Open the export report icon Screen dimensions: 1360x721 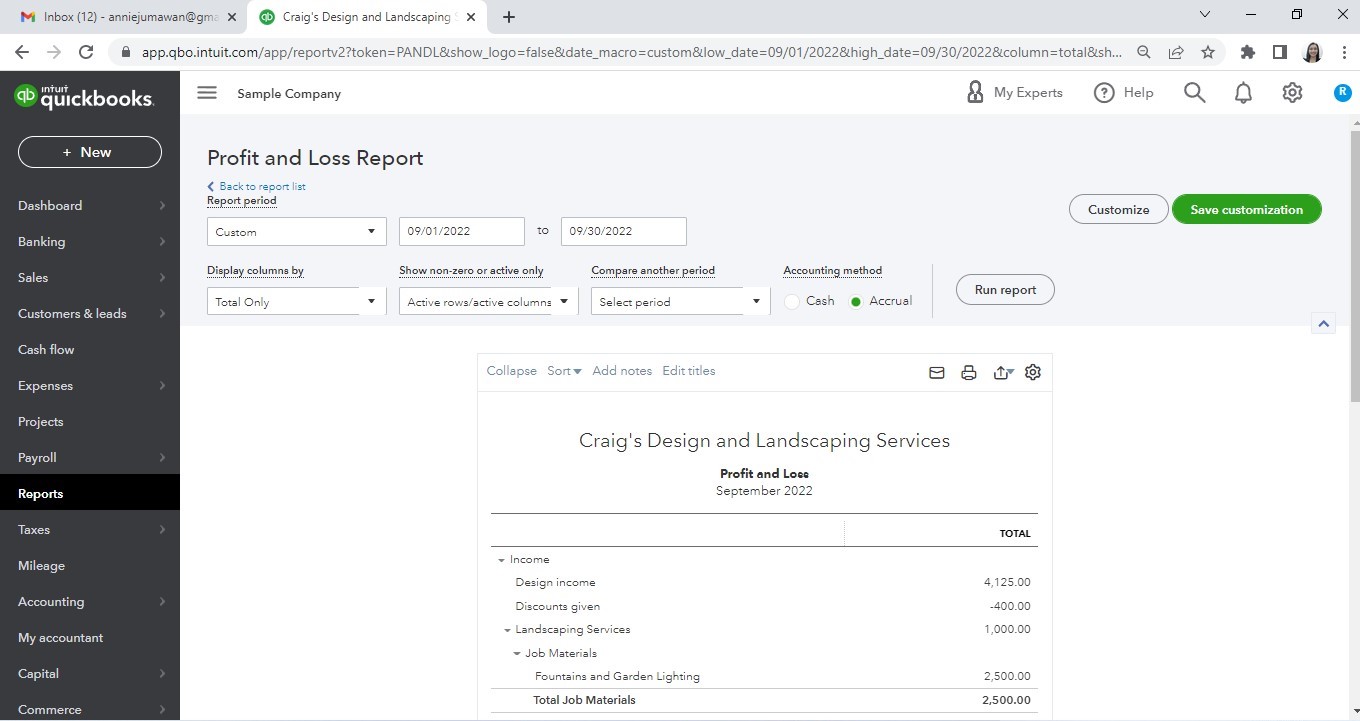pyautogui.click(x=1002, y=372)
